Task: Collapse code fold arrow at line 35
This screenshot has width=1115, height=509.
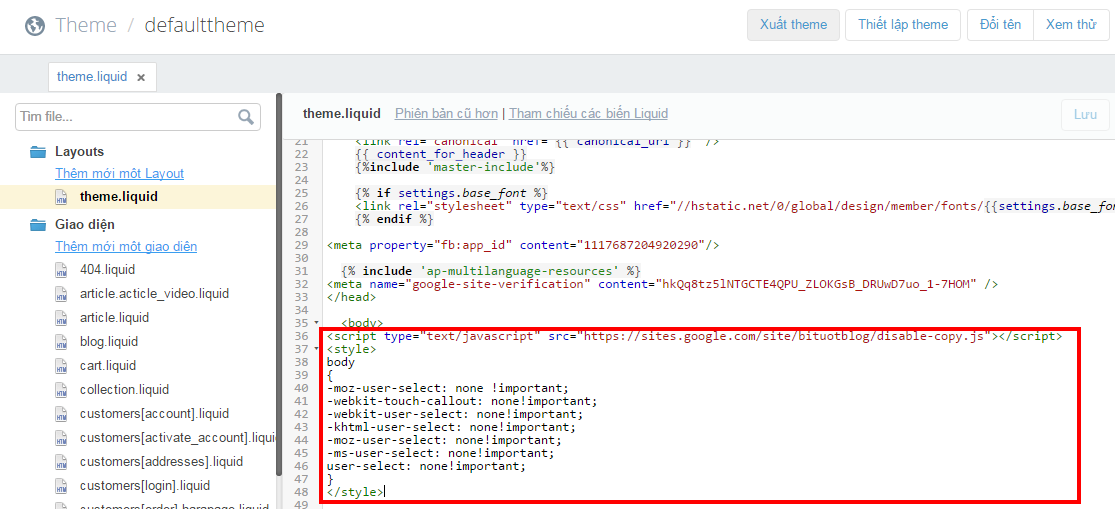Action: tap(316, 323)
